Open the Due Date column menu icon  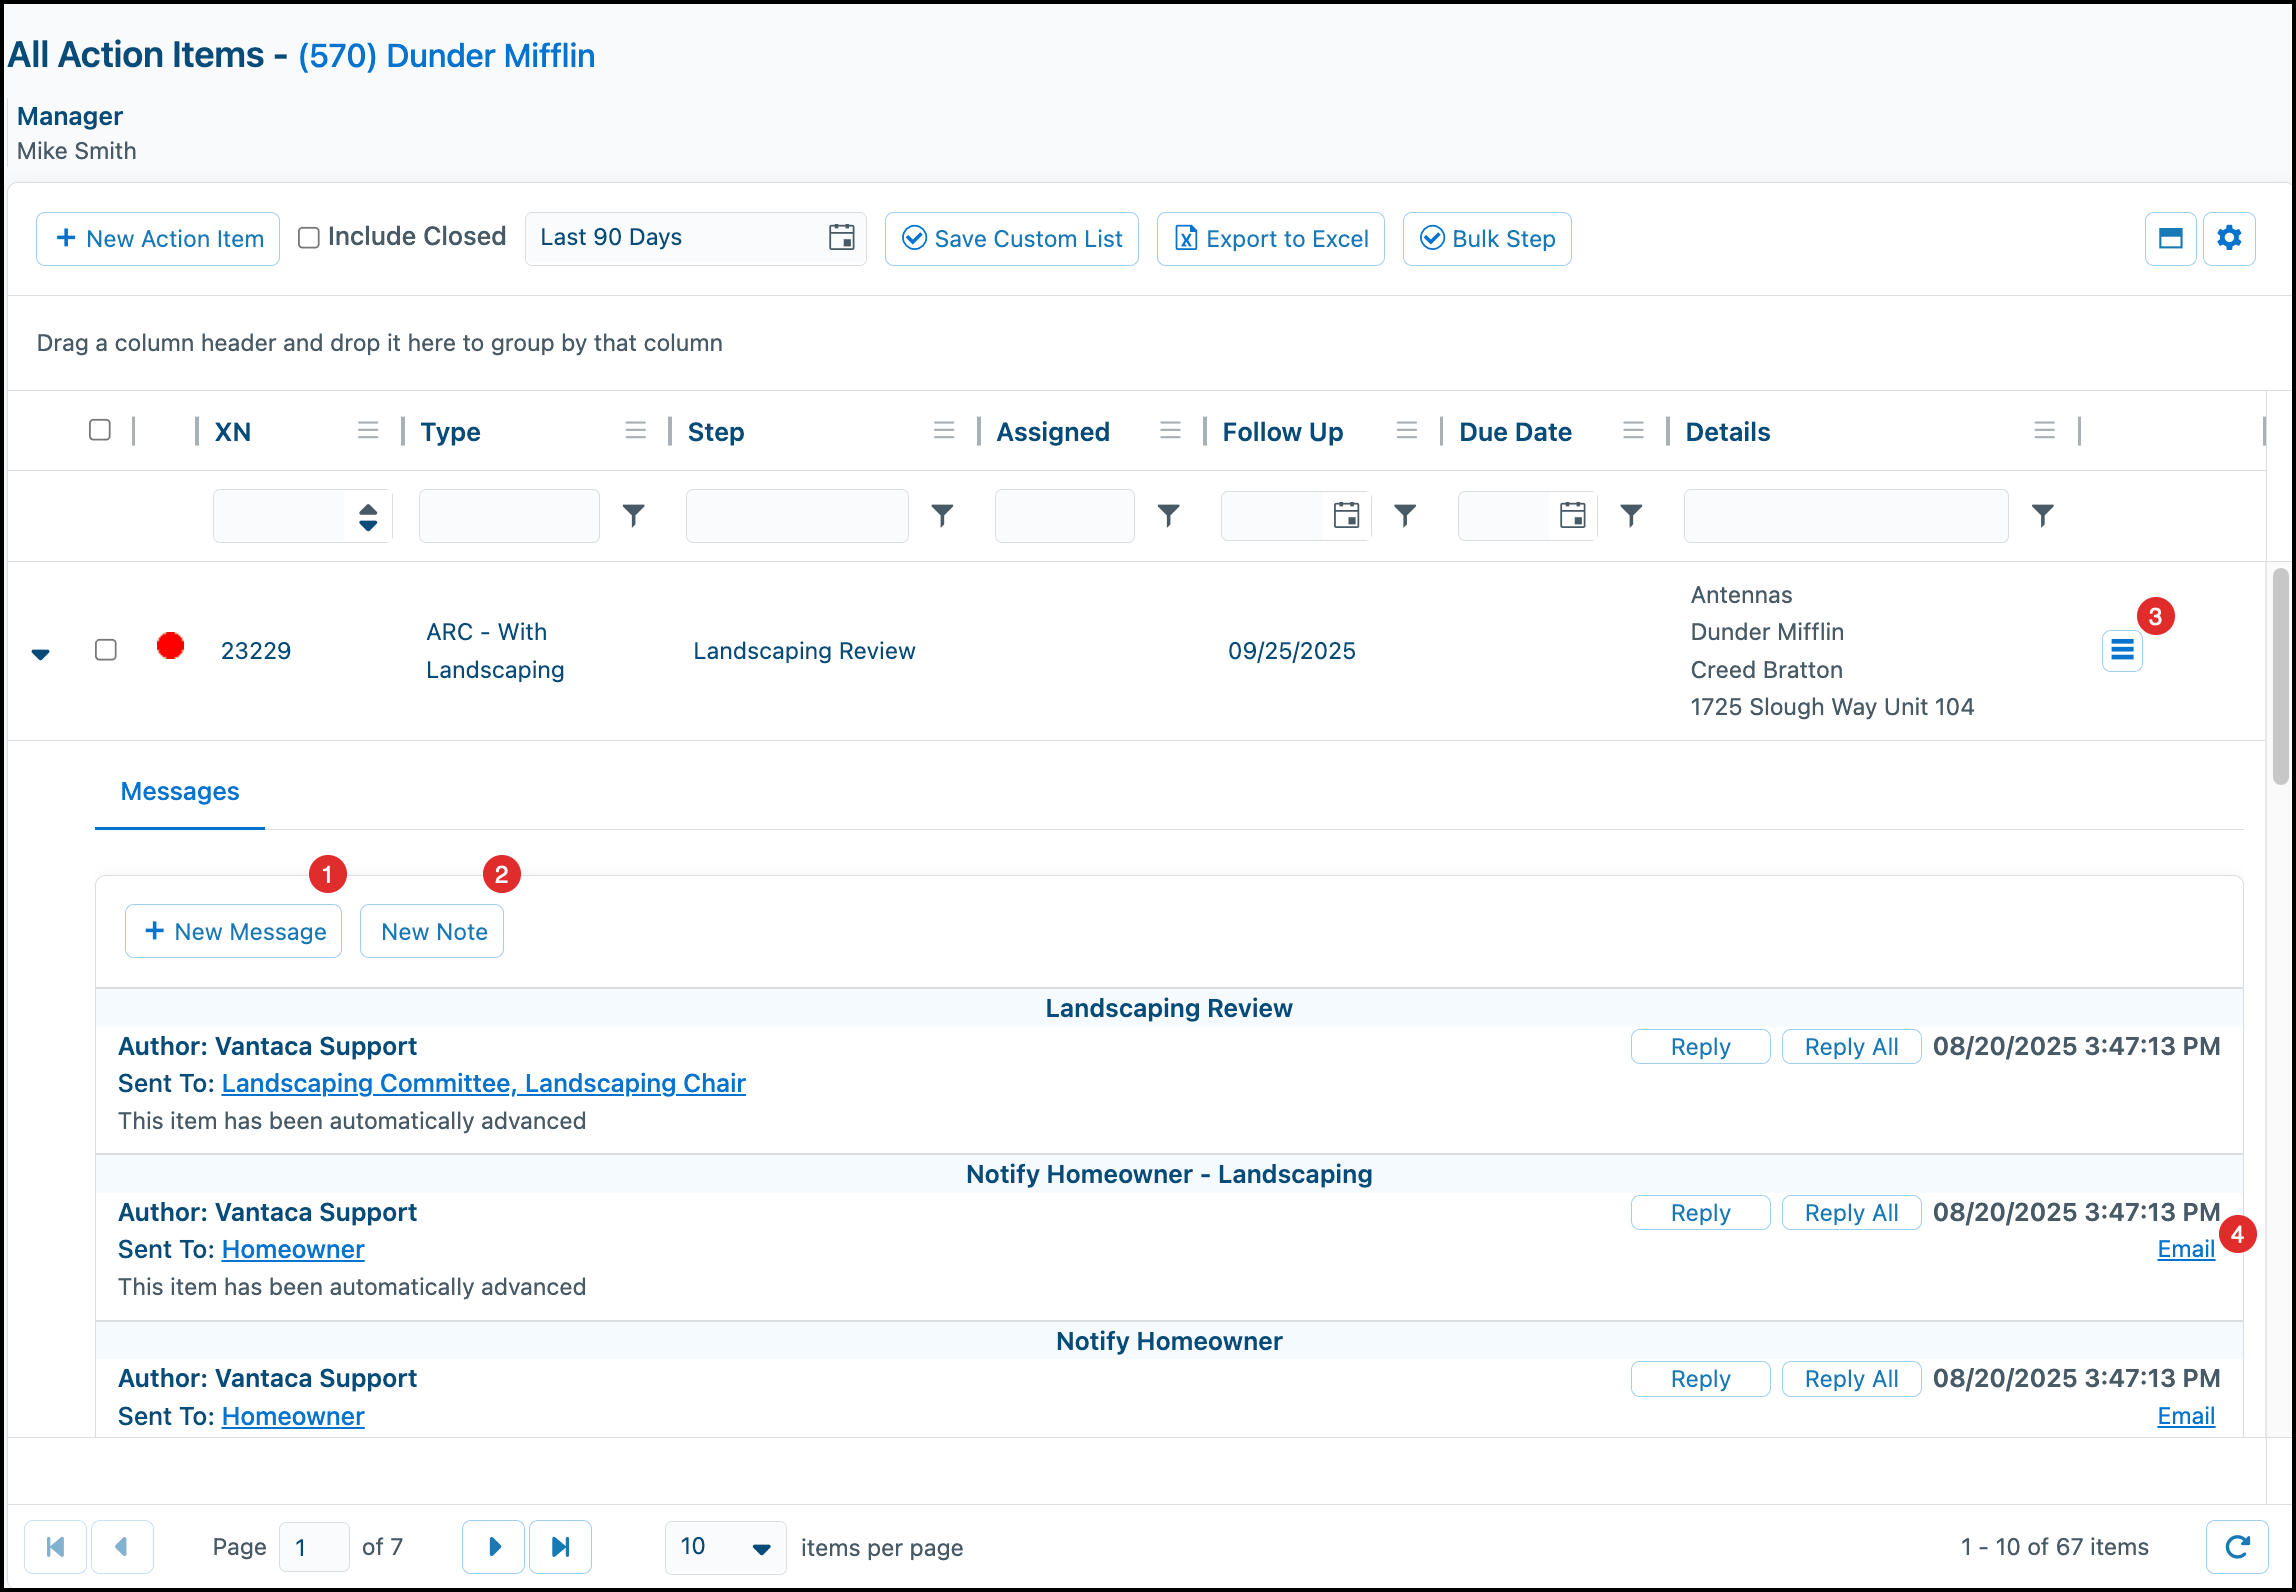tap(1633, 430)
